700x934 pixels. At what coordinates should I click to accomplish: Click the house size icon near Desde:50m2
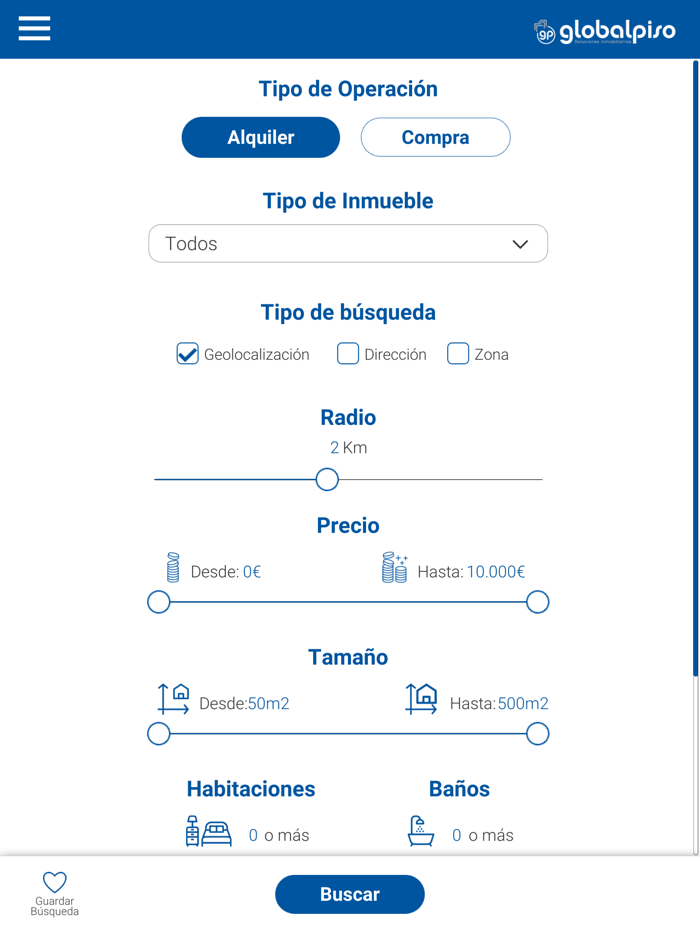click(x=172, y=698)
